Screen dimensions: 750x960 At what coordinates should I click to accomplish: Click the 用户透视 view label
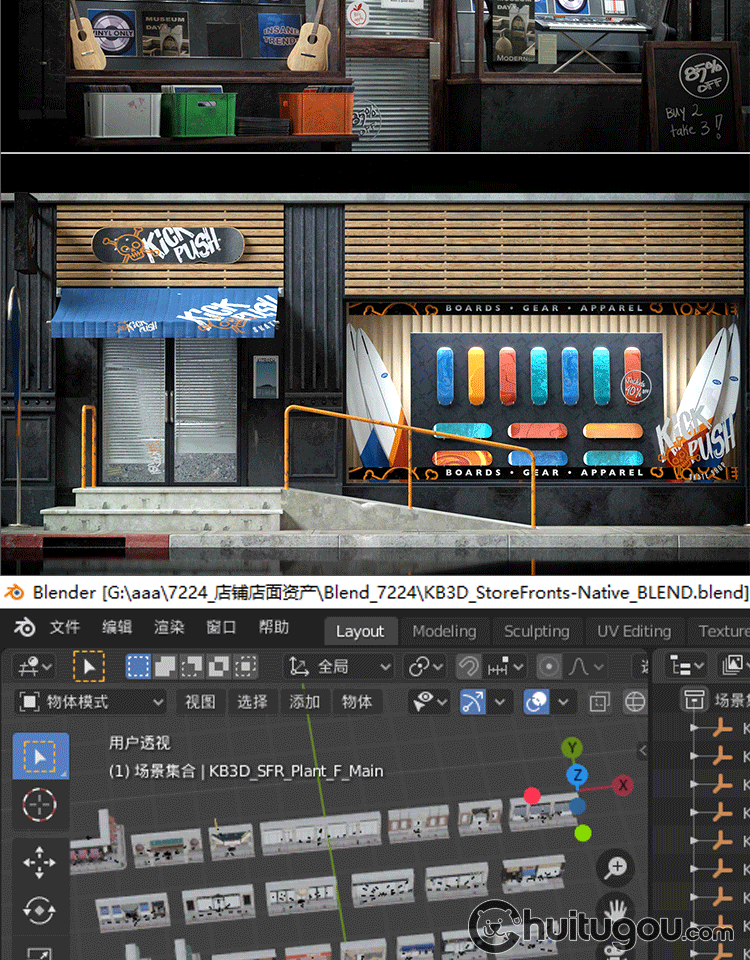[x=140, y=743]
